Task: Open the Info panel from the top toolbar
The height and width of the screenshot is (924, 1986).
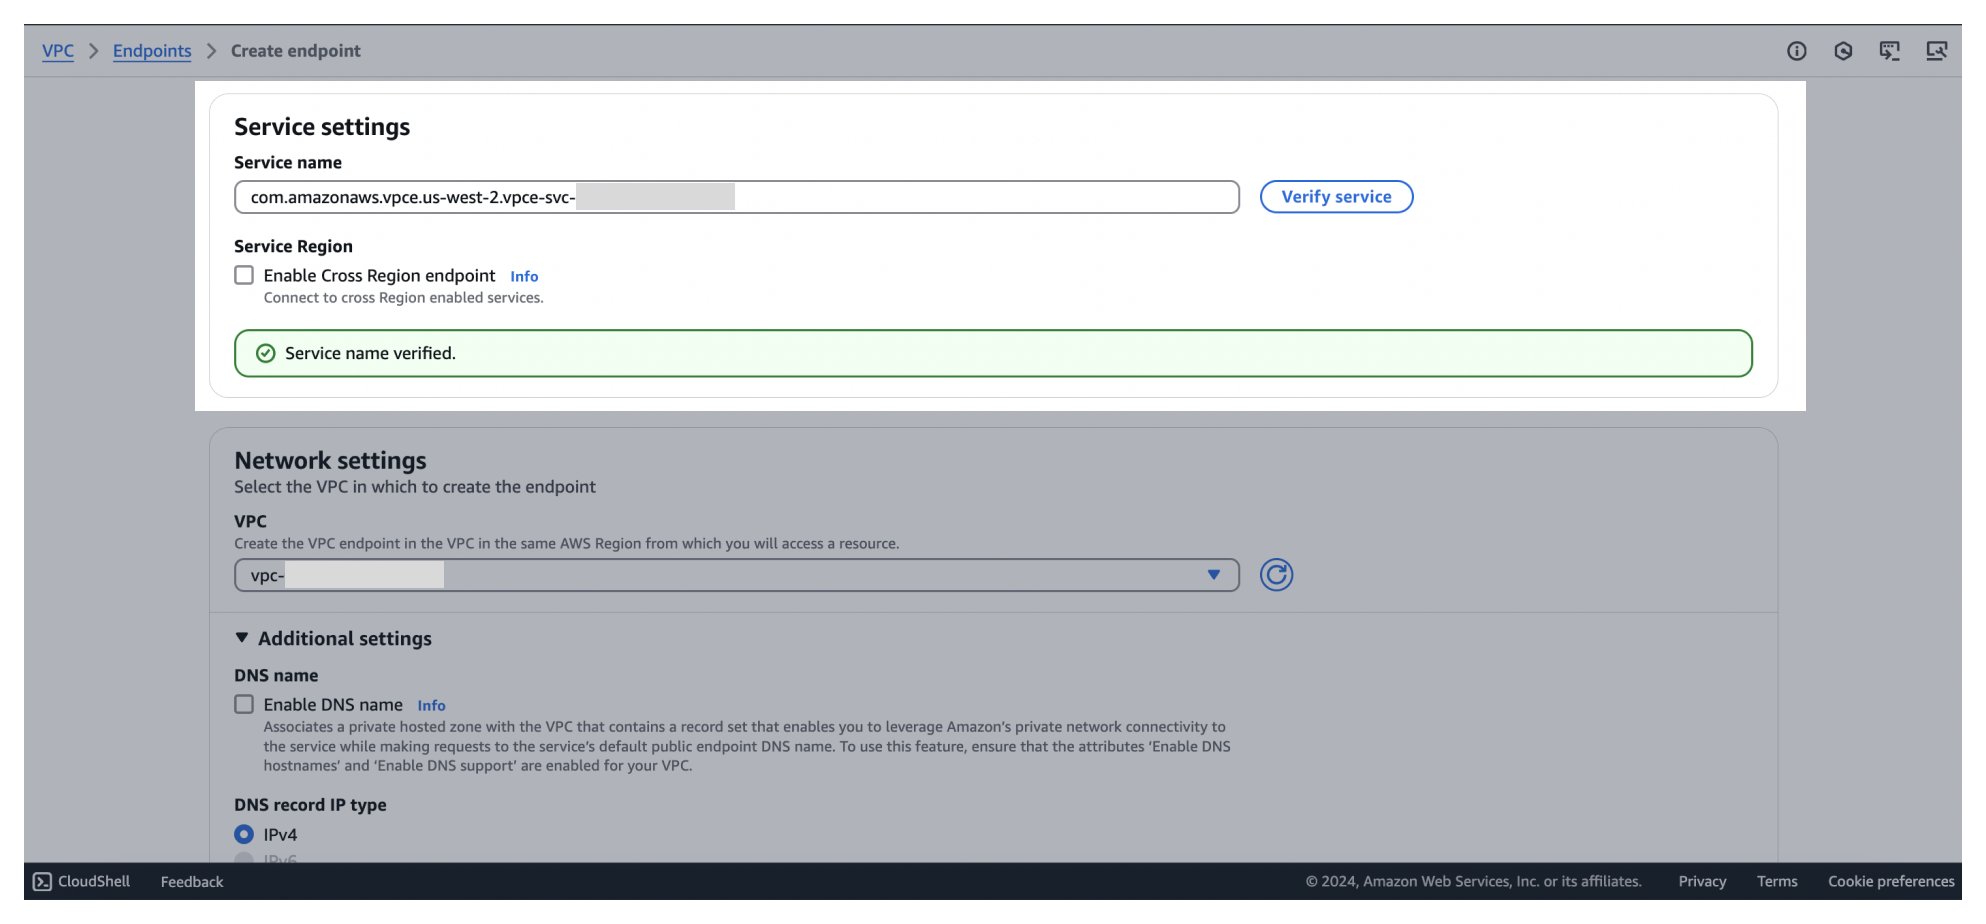Action: pyautogui.click(x=1797, y=51)
